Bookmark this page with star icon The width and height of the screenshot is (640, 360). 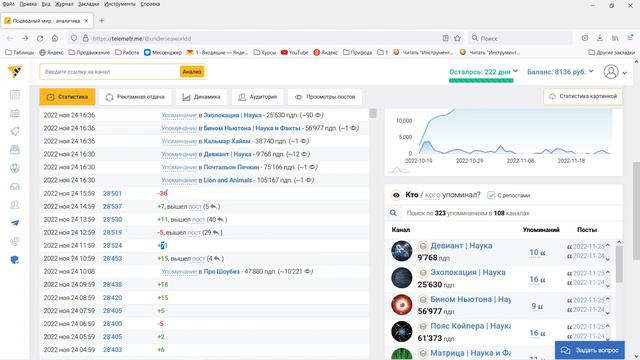[458, 38]
